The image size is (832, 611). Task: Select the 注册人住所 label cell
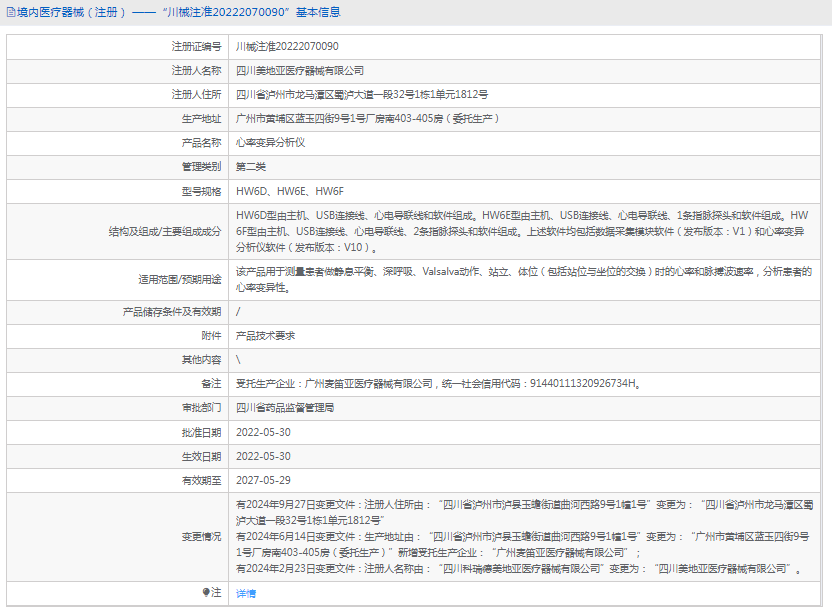tap(118, 94)
